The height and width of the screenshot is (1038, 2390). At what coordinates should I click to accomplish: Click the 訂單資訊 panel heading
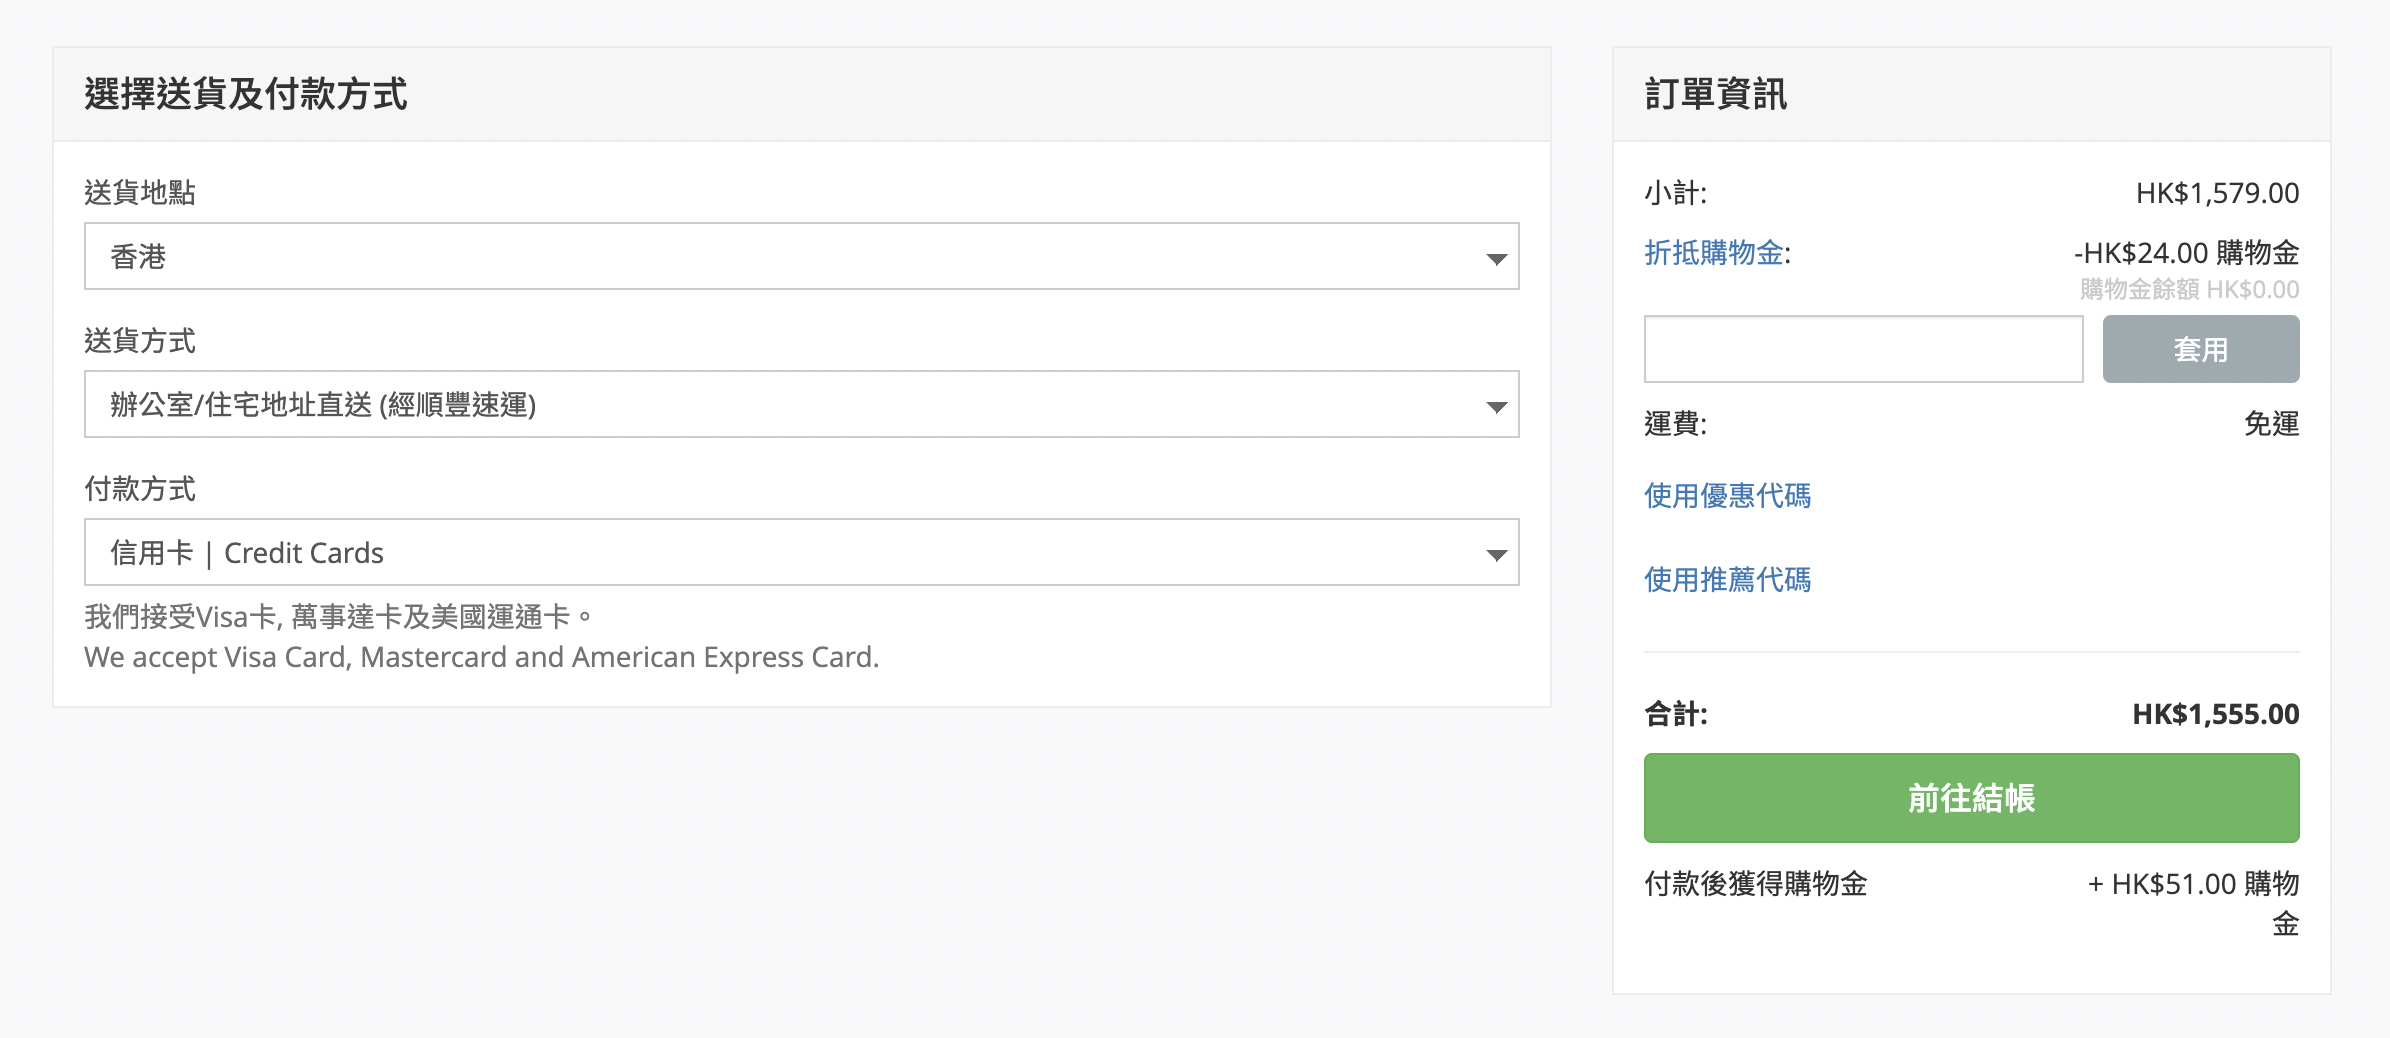pos(1716,94)
